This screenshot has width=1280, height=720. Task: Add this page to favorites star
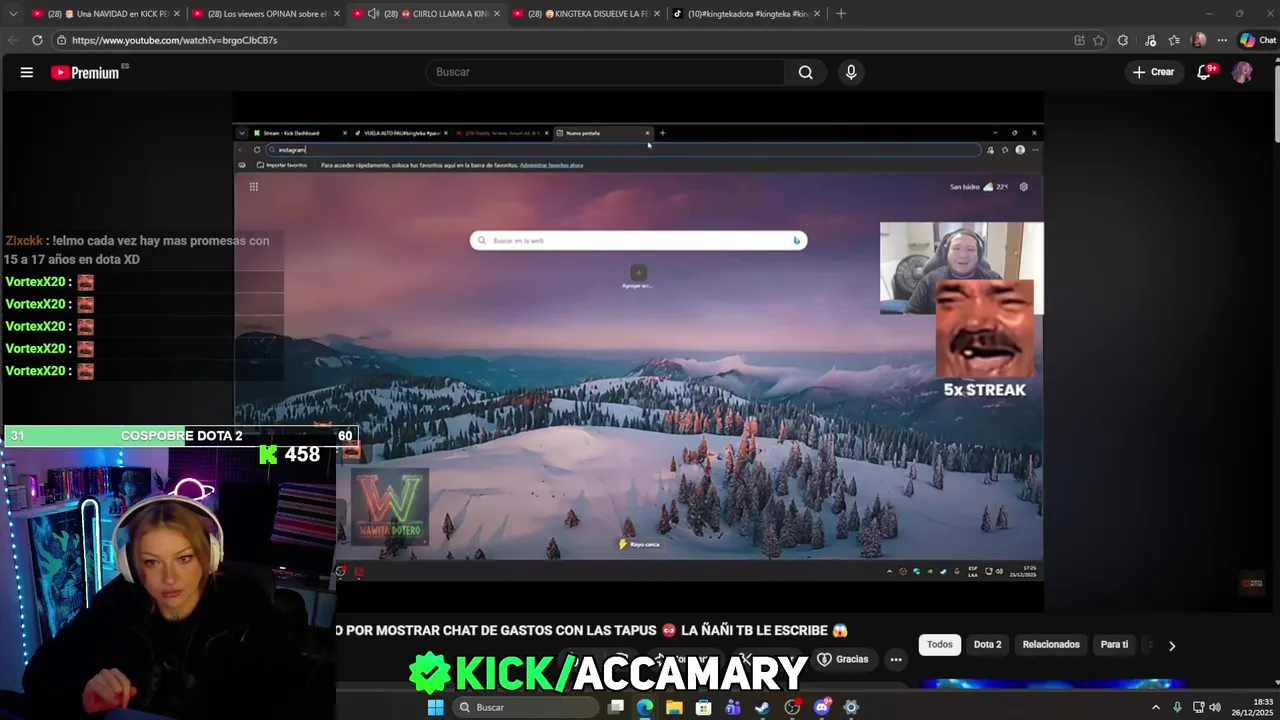click(x=1098, y=40)
